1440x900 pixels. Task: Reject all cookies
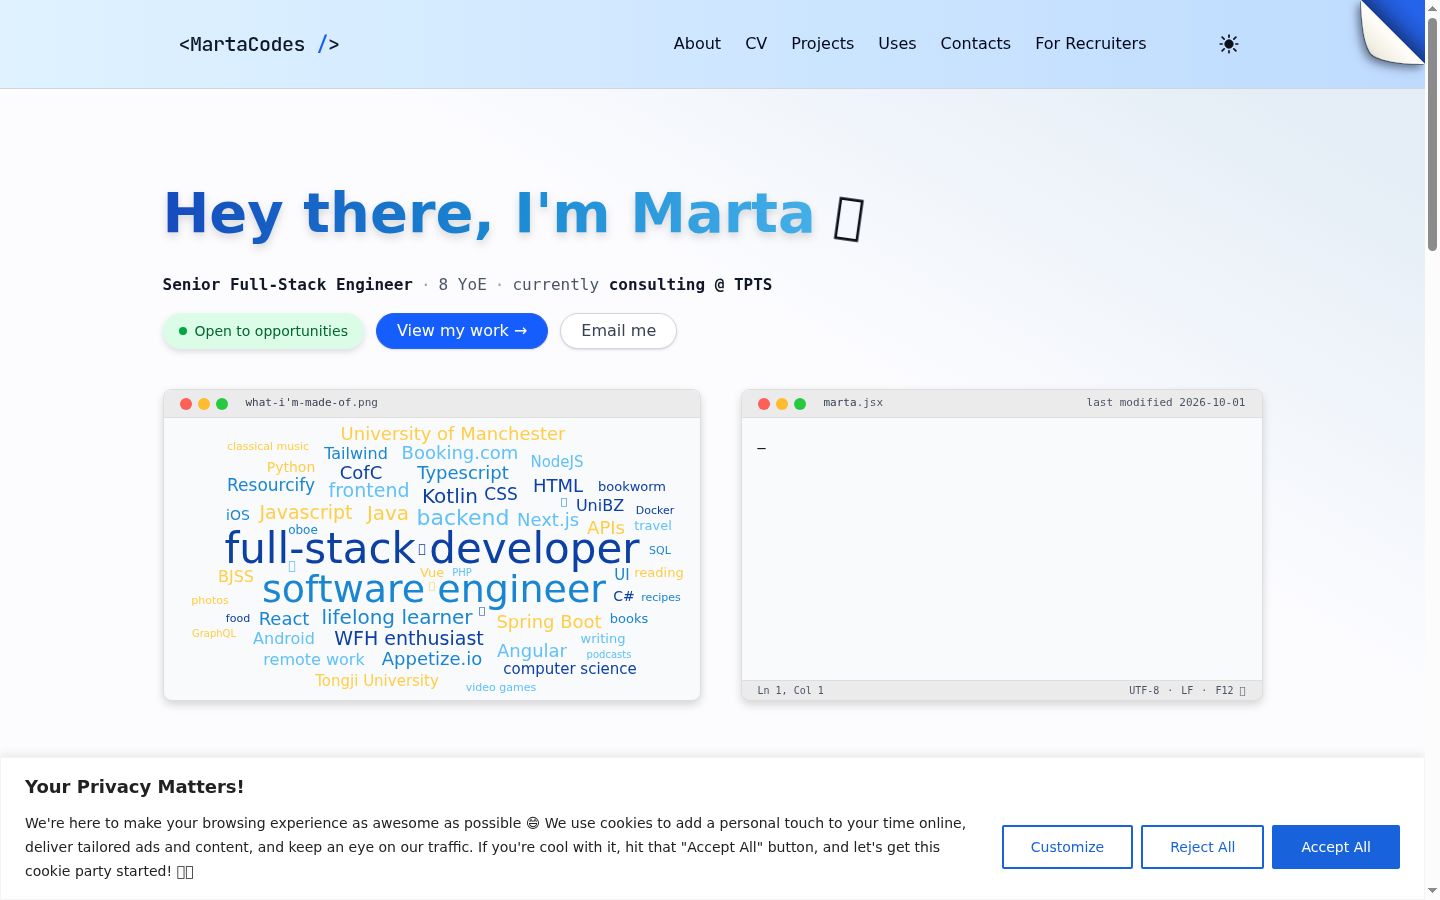[x=1202, y=847]
